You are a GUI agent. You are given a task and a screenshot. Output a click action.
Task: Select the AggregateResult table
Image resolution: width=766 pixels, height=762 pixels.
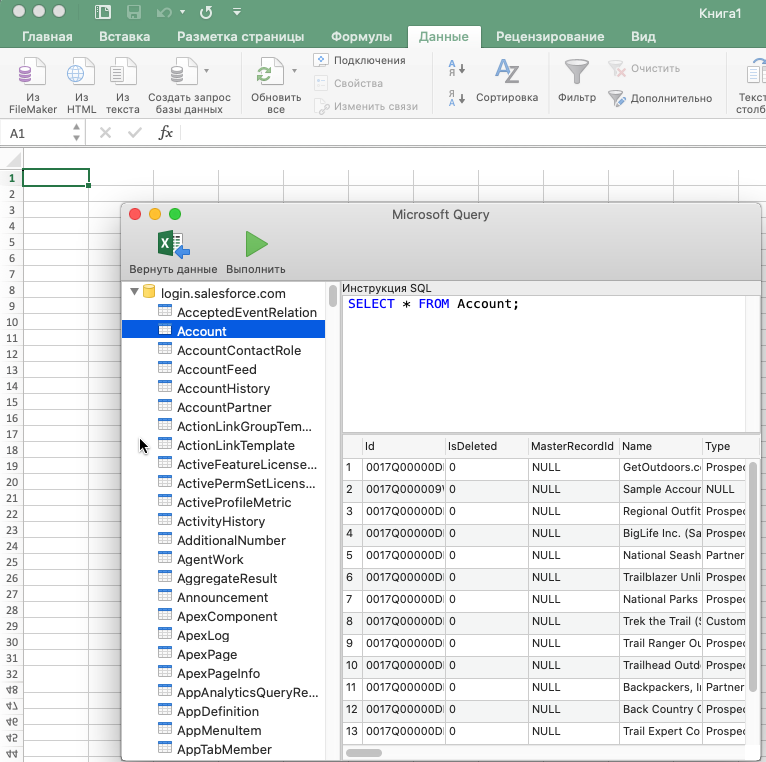[223, 579]
